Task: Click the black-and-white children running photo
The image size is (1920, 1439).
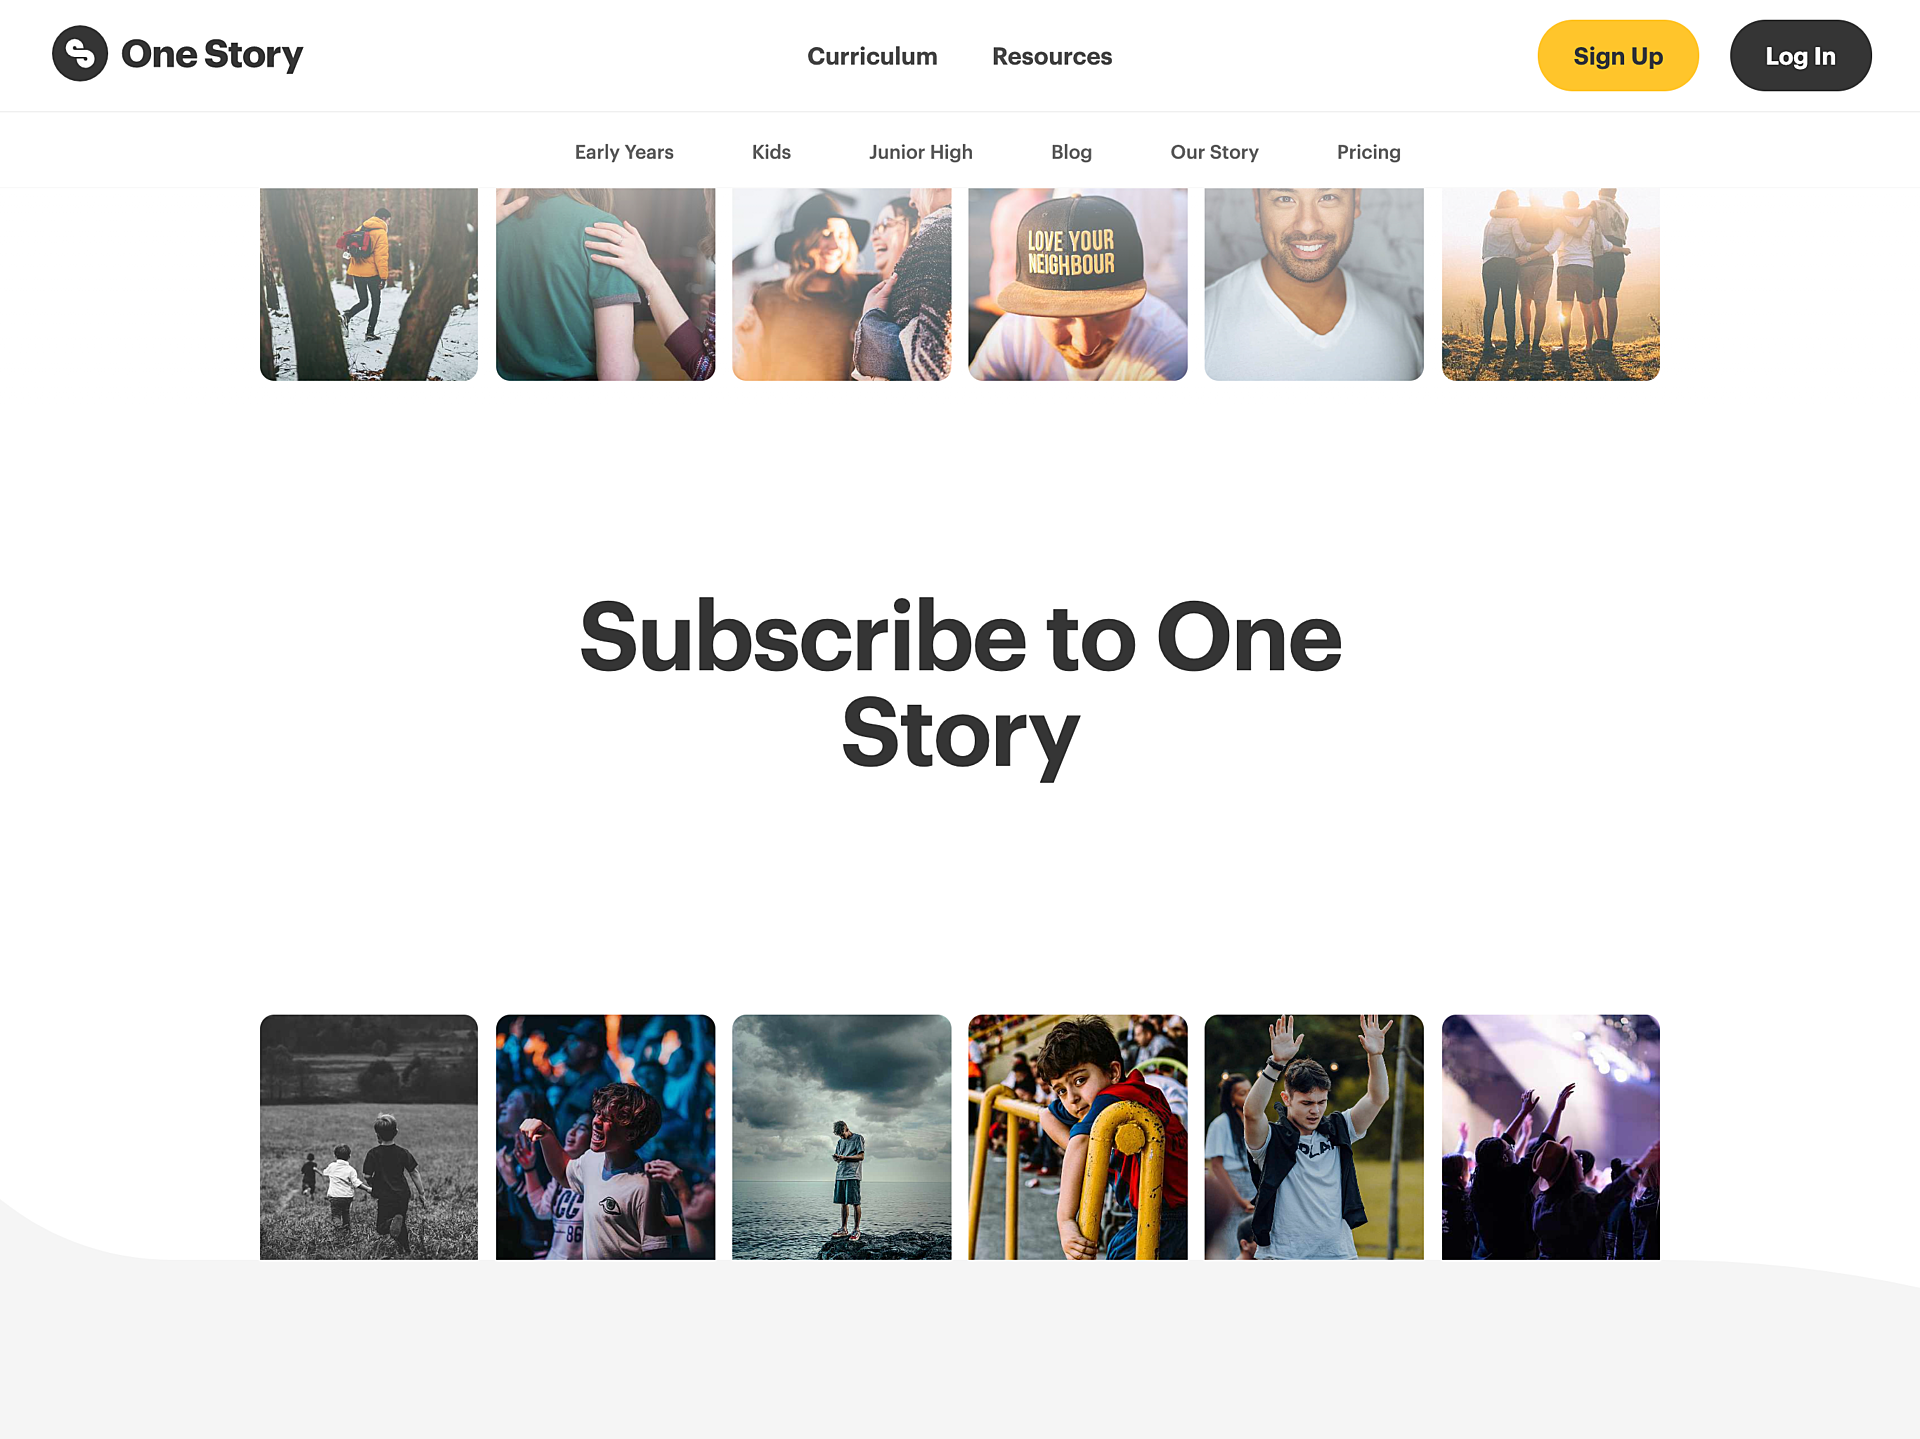Action: pyautogui.click(x=369, y=1137)
